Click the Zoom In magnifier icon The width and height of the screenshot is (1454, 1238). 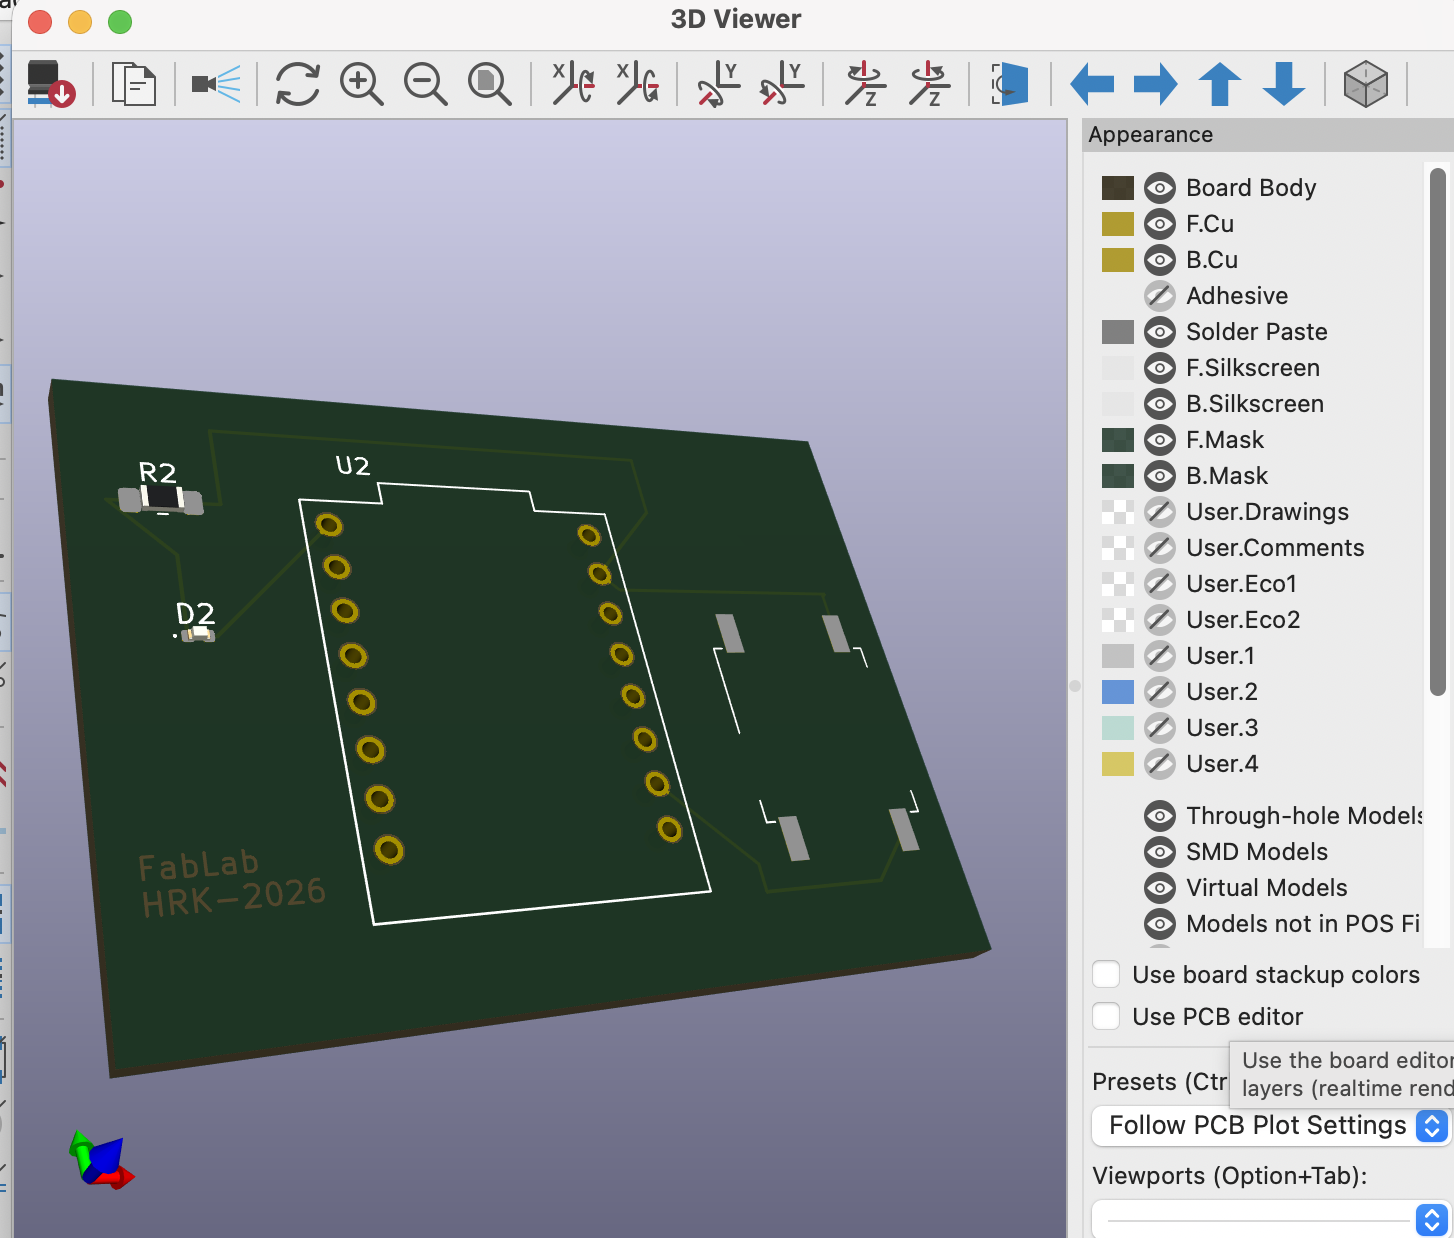(361, 84)
